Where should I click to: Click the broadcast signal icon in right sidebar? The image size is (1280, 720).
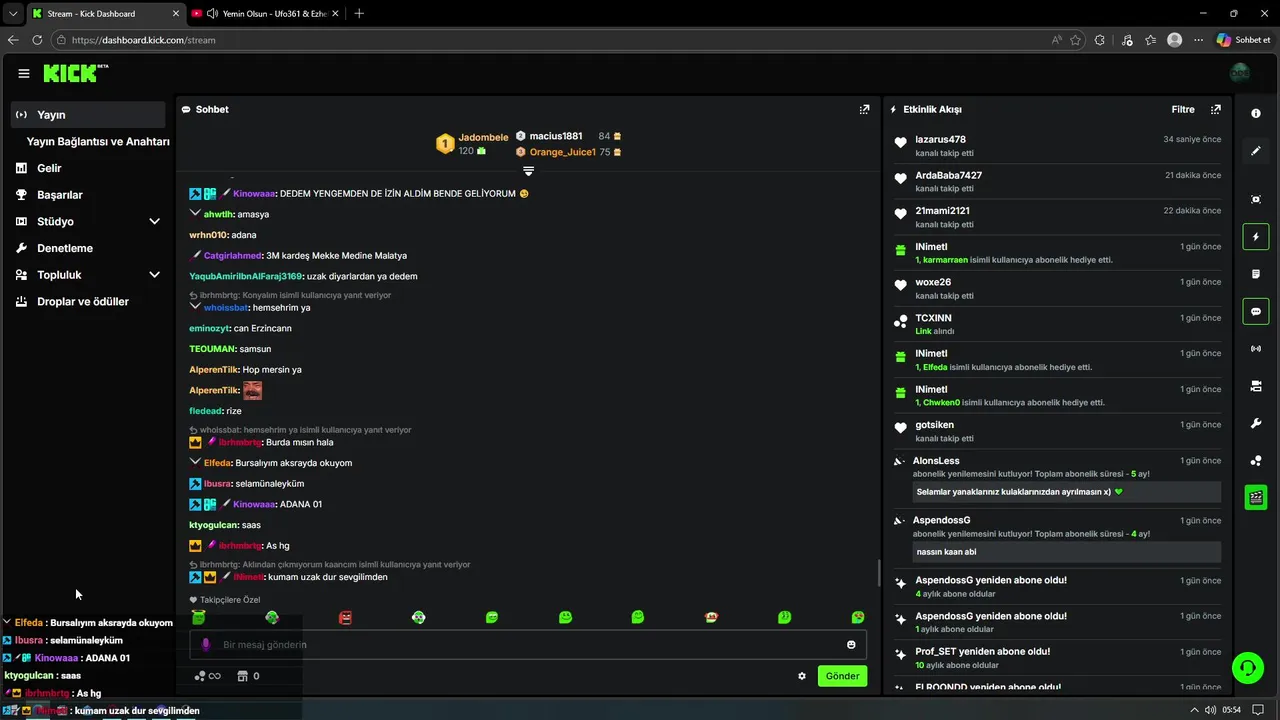pos(1256,349)
